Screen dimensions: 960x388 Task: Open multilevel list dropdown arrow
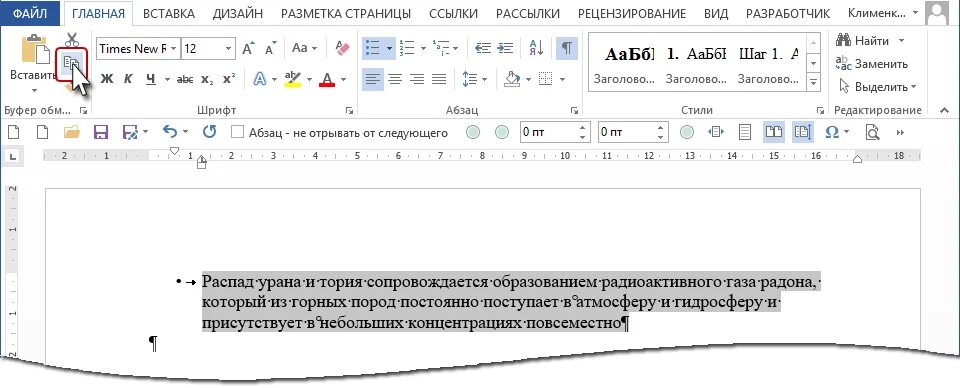(457, 48)
